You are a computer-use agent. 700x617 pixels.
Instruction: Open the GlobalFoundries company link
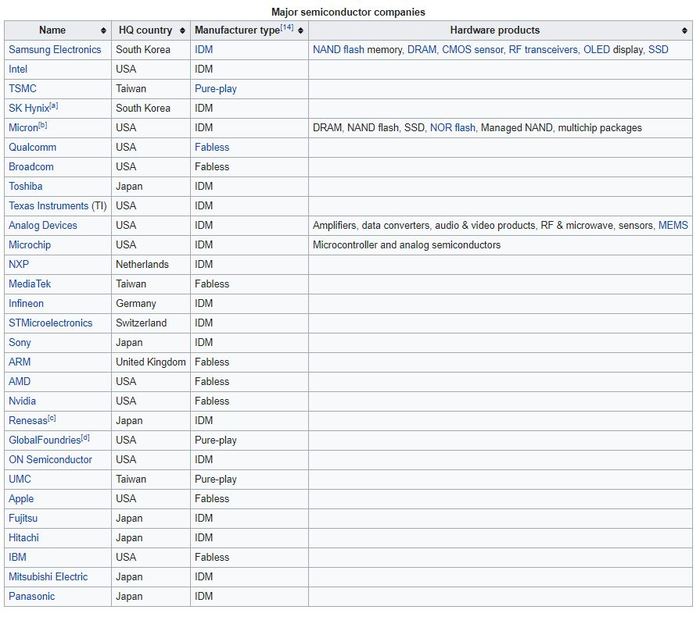[44, 440]
